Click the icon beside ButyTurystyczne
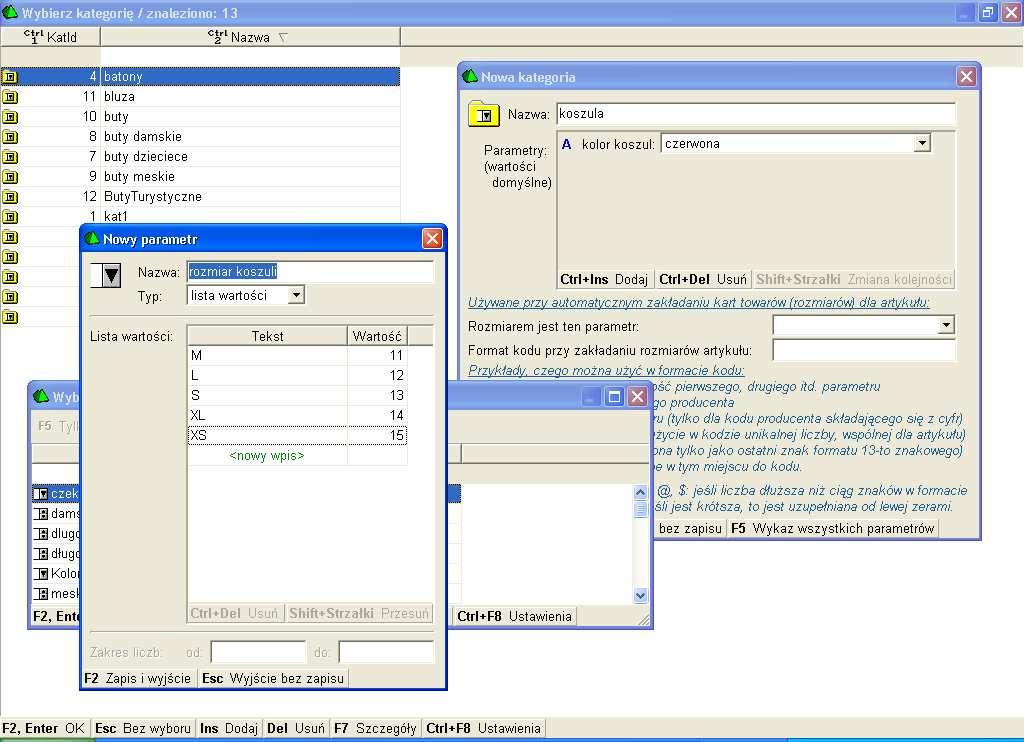Screen dimensions: 1024x742 [x=10, y=197]
